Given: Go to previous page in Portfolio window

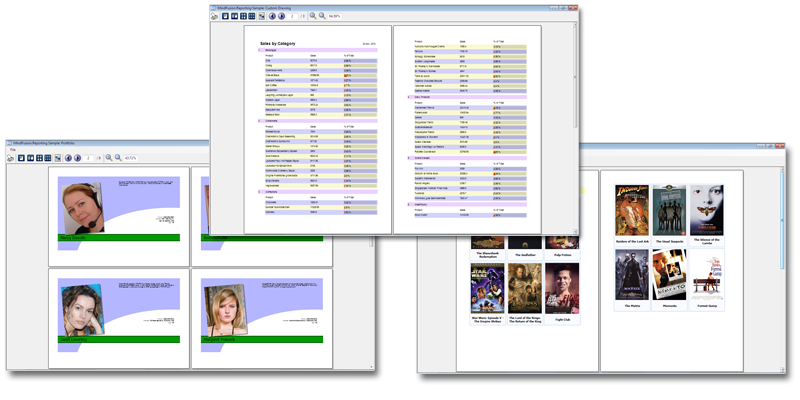Looking at the screenshot, I should click(x=68, y=158).
